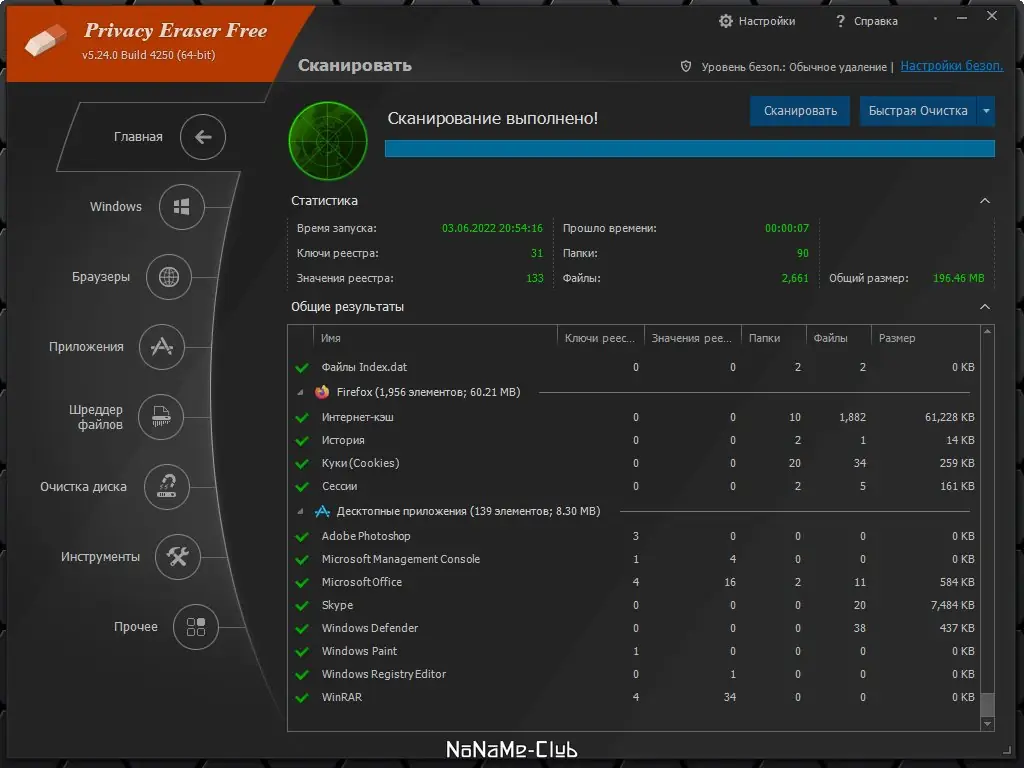Image resolution: width=1024 pixels, height=768 pixels.
Task: Click the 03.06.2022 20:54:16 start time
Action: tap(492, 228)
